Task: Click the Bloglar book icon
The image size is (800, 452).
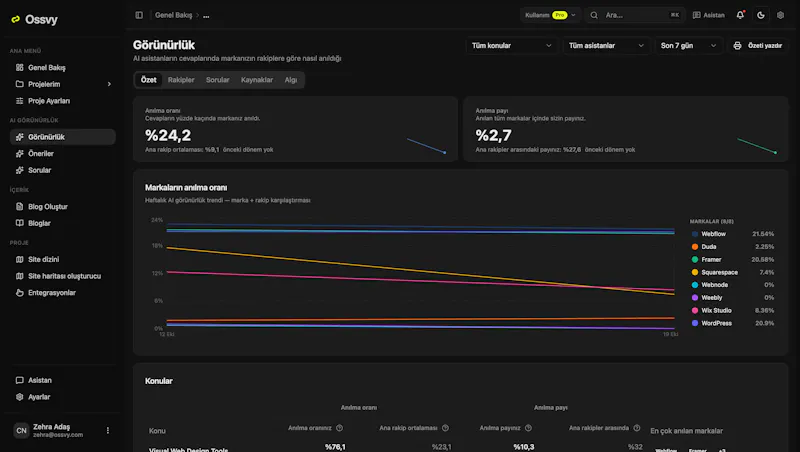Action: tap(19, 223)
